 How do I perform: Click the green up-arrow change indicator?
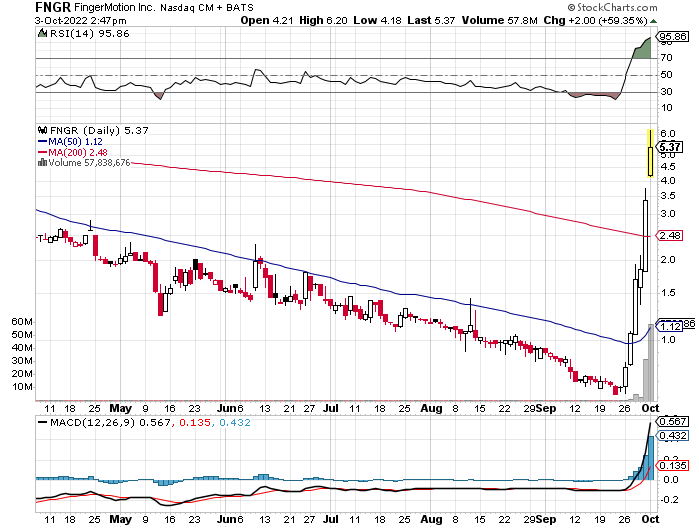pos(653,21)
